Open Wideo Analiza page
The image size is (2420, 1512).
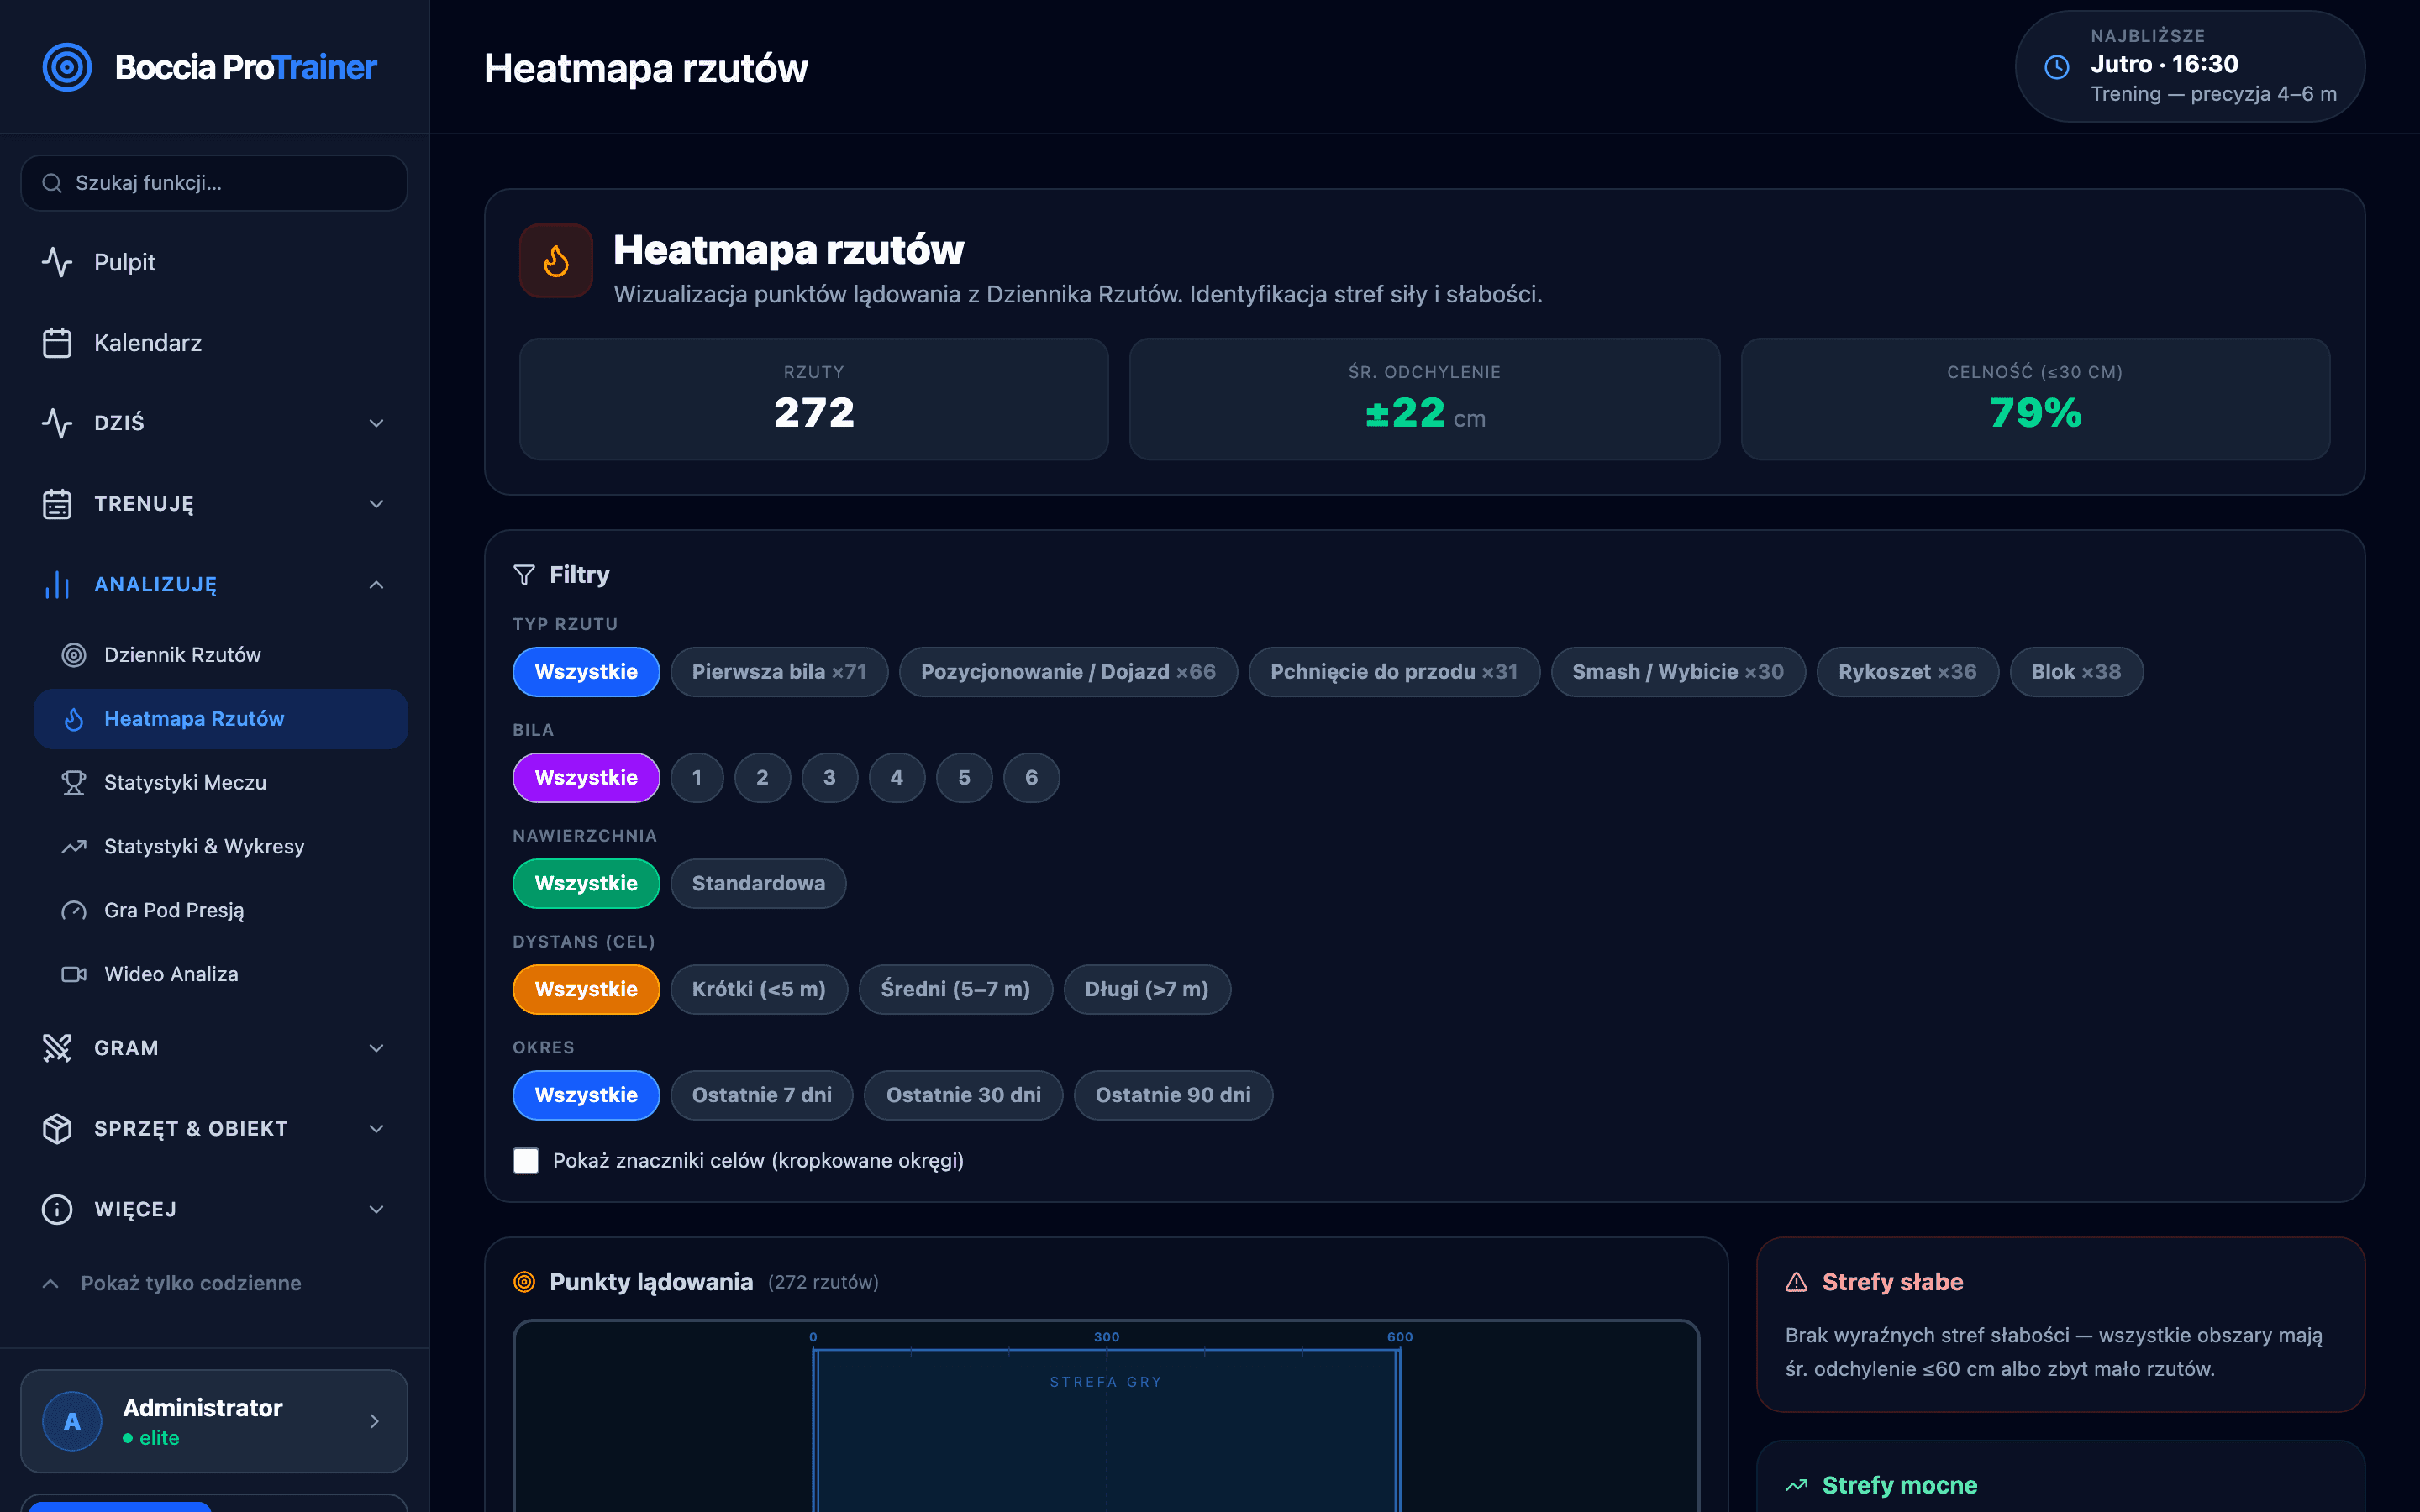pyautogui.click(x=221, y=974)
